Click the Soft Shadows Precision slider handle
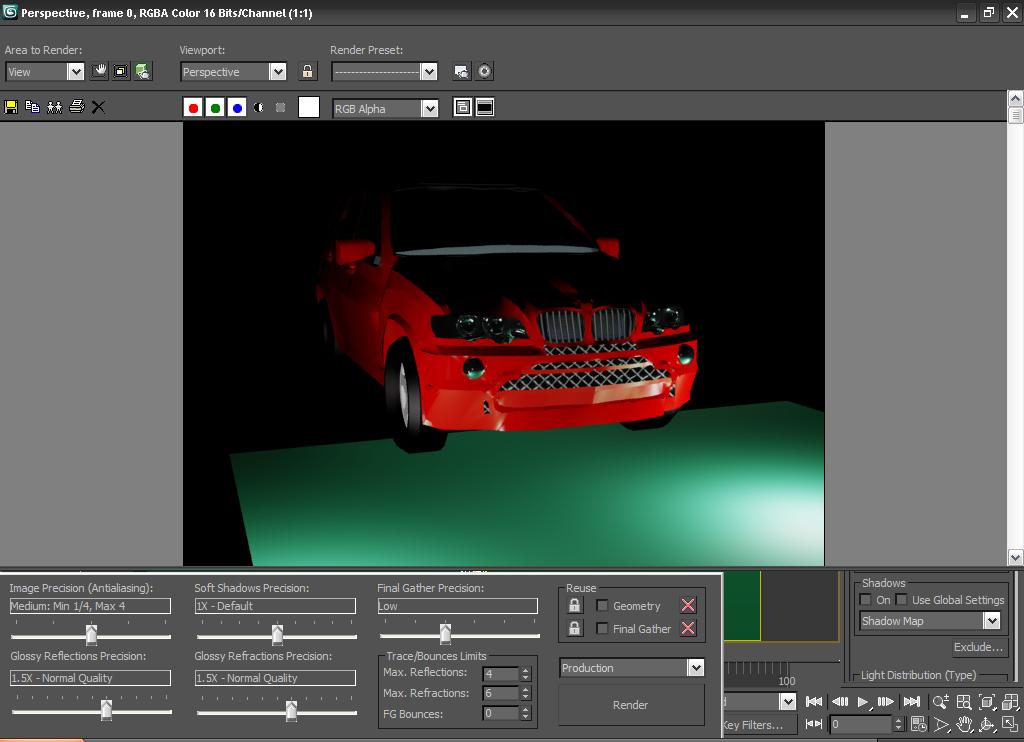The width and height of the screenshot is (1024, 742). click(278, 634)
